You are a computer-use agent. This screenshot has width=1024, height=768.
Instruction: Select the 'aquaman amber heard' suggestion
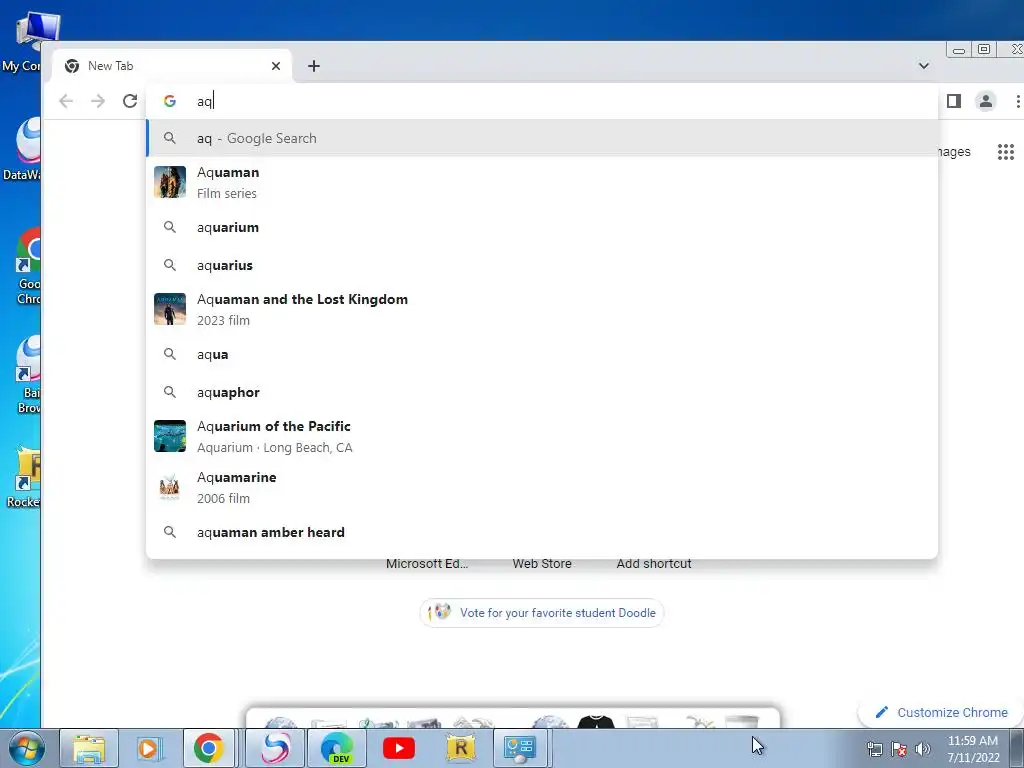click(x=542, y=532)
